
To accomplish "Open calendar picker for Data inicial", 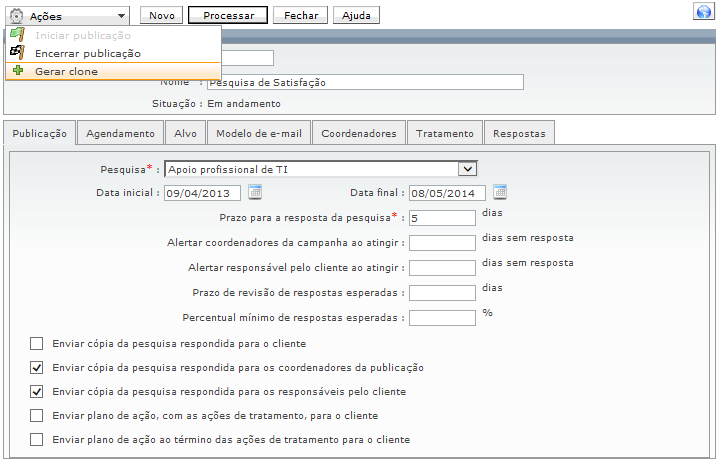I will pyautogui.click(x=255, y=193).
